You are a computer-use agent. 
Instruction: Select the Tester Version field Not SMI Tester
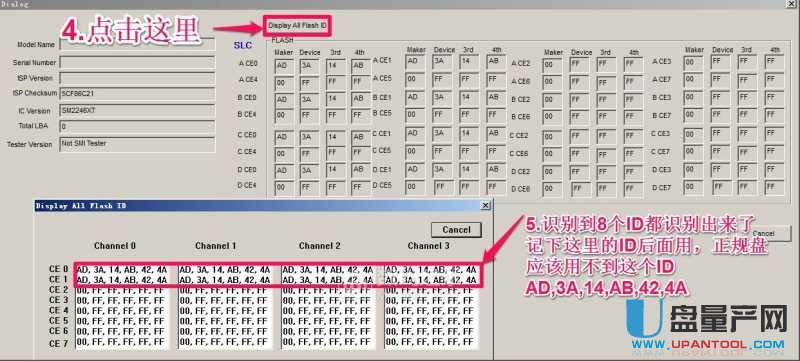click(x=137, y=144)
